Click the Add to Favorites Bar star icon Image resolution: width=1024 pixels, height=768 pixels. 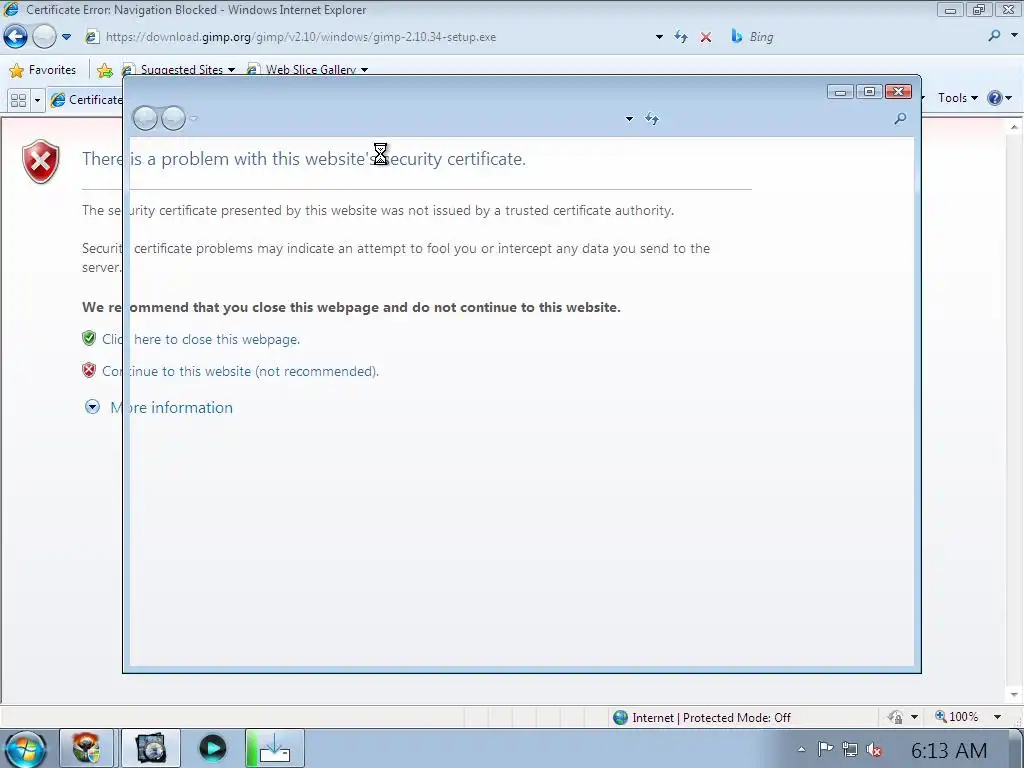coord(104,70)
